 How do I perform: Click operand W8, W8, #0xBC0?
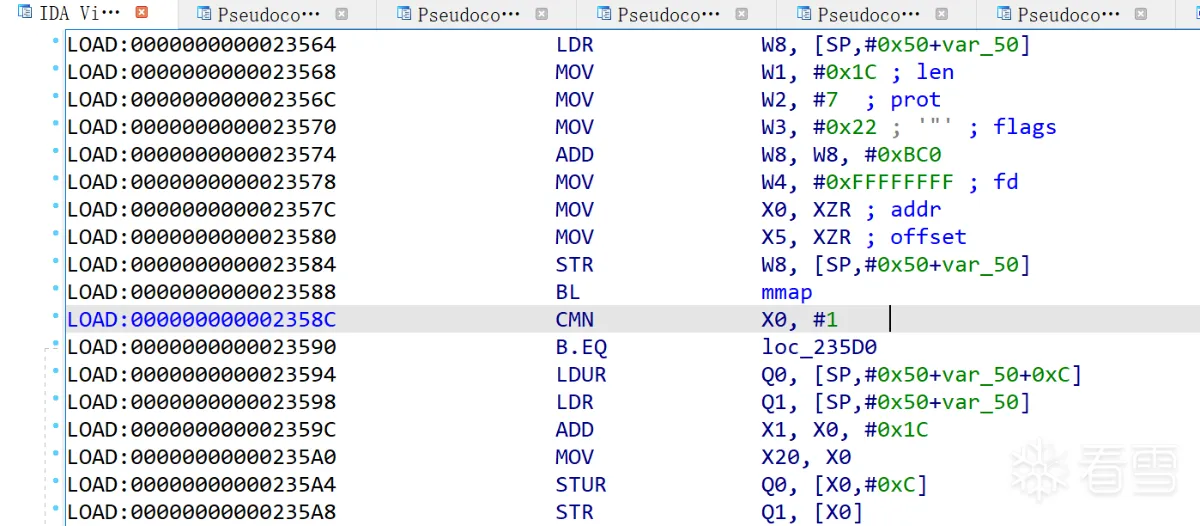tap(851, 154)
